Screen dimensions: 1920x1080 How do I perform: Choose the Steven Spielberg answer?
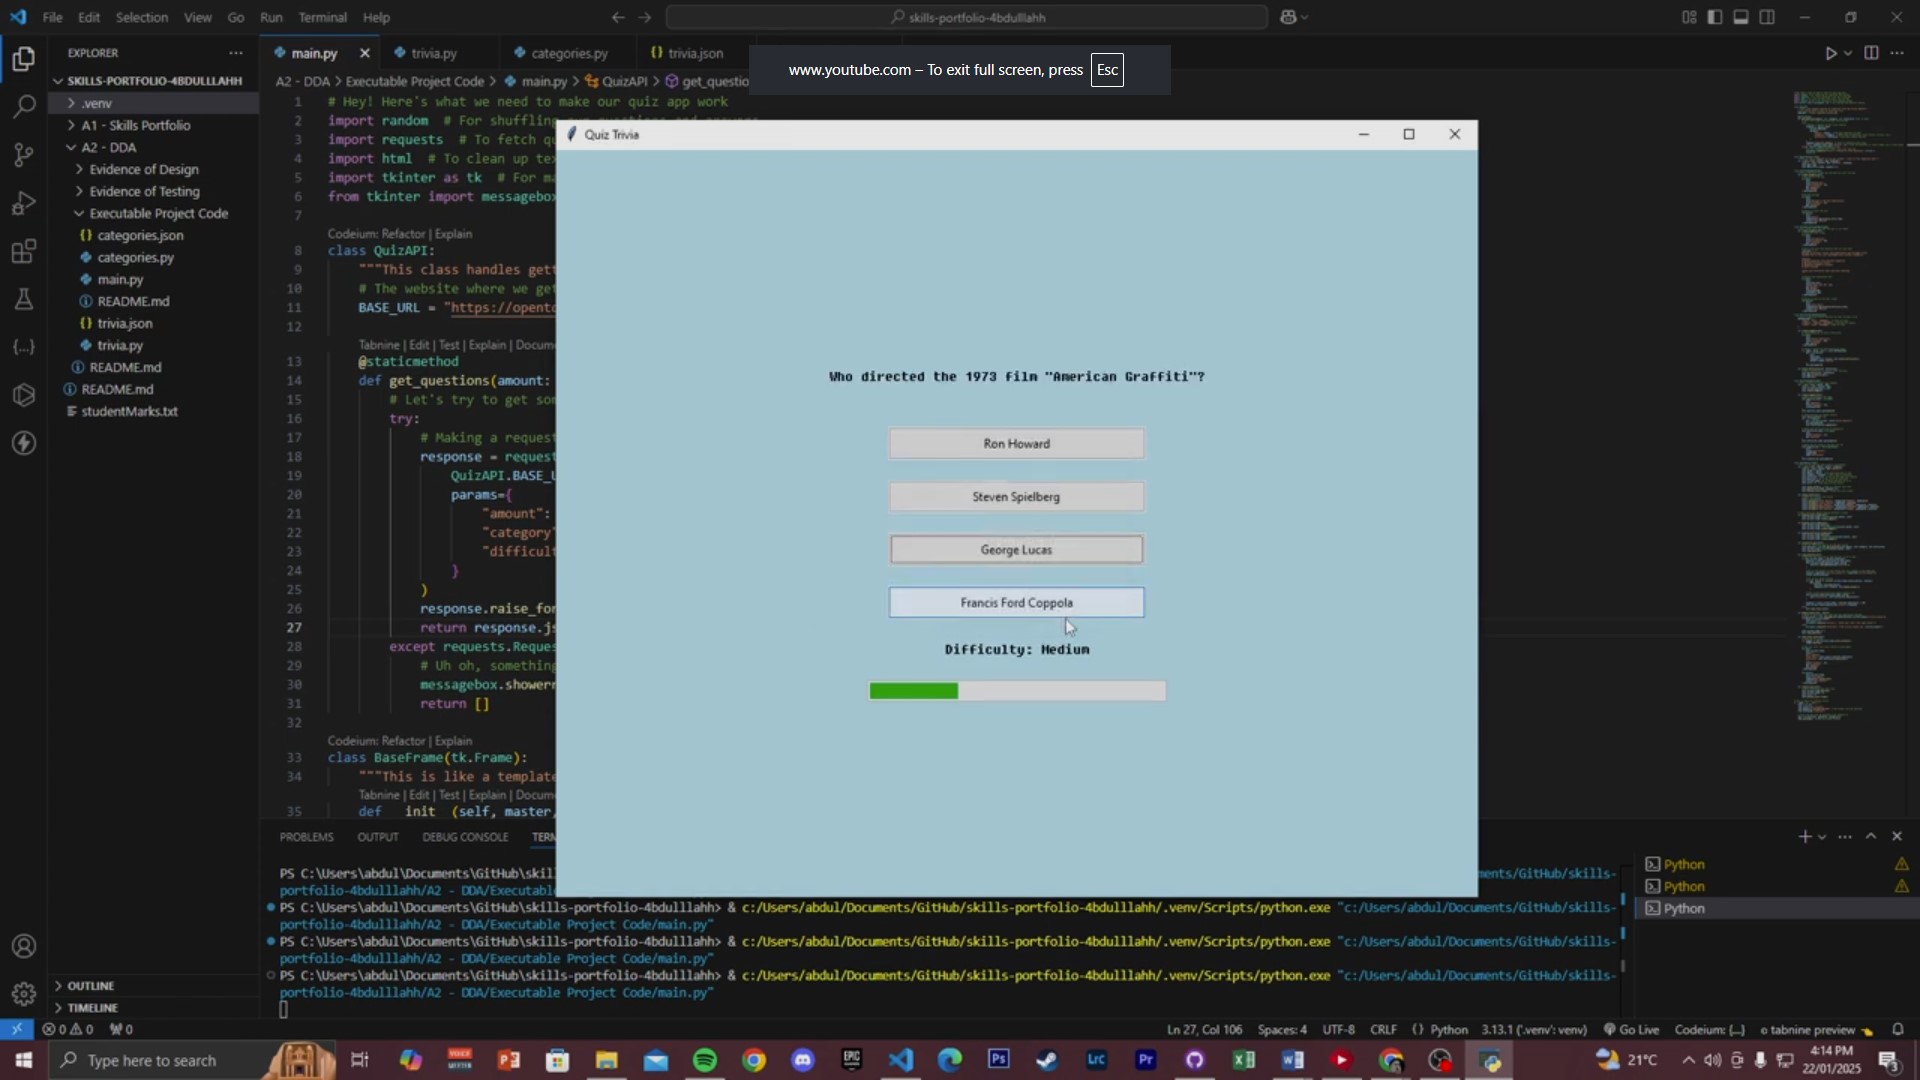click(x=1016, y=497)
